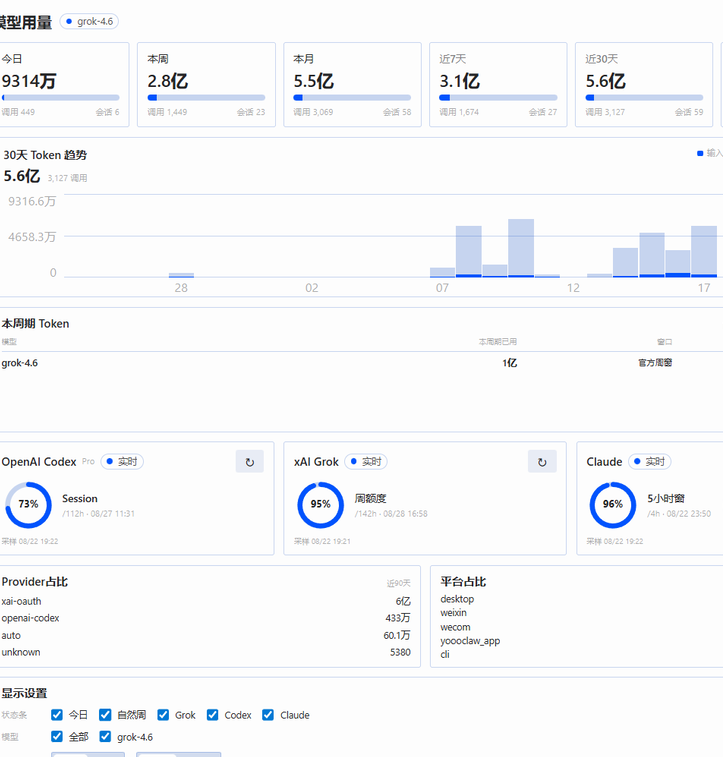723x757 pixels.
Task: Toggle the 全部 model checkbox
Action: [x=56, y=736]
